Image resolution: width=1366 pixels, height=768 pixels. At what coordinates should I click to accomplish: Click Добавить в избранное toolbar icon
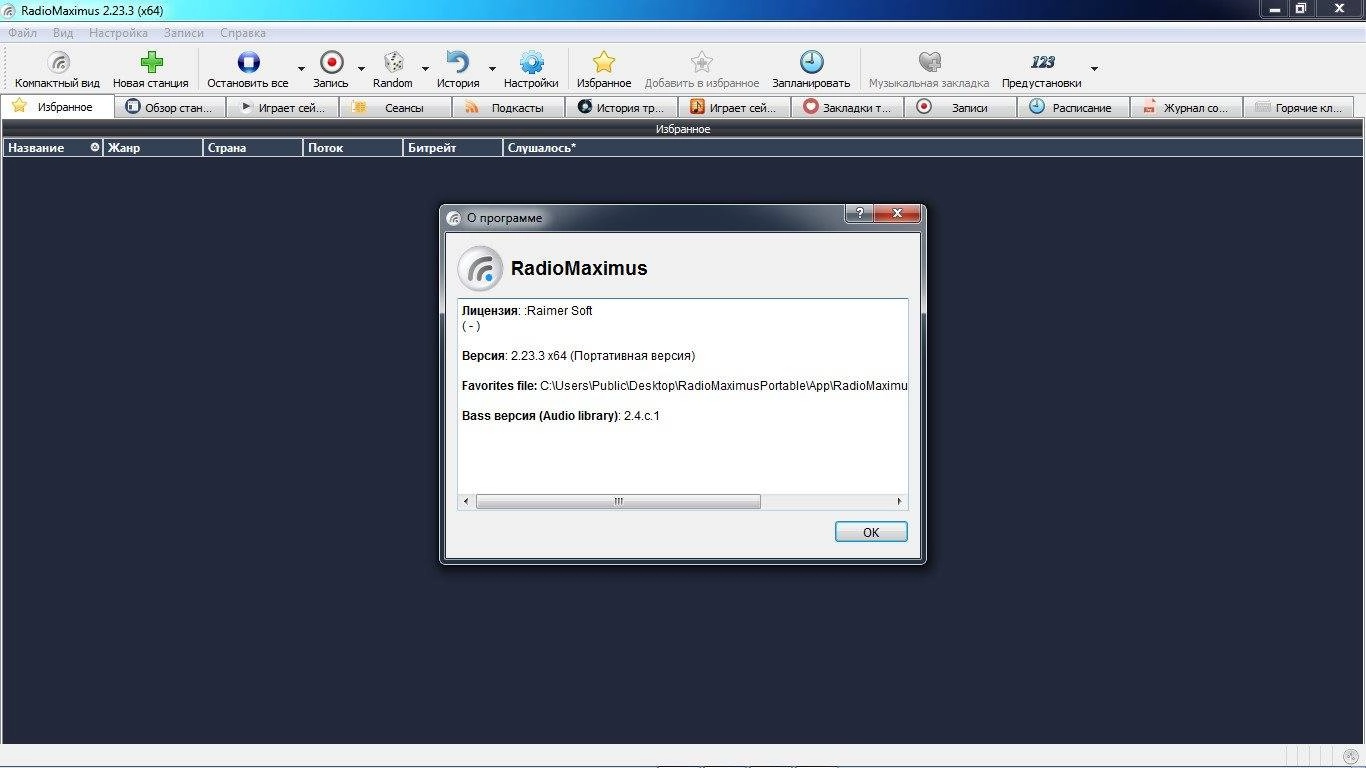[x=702, y=70]
